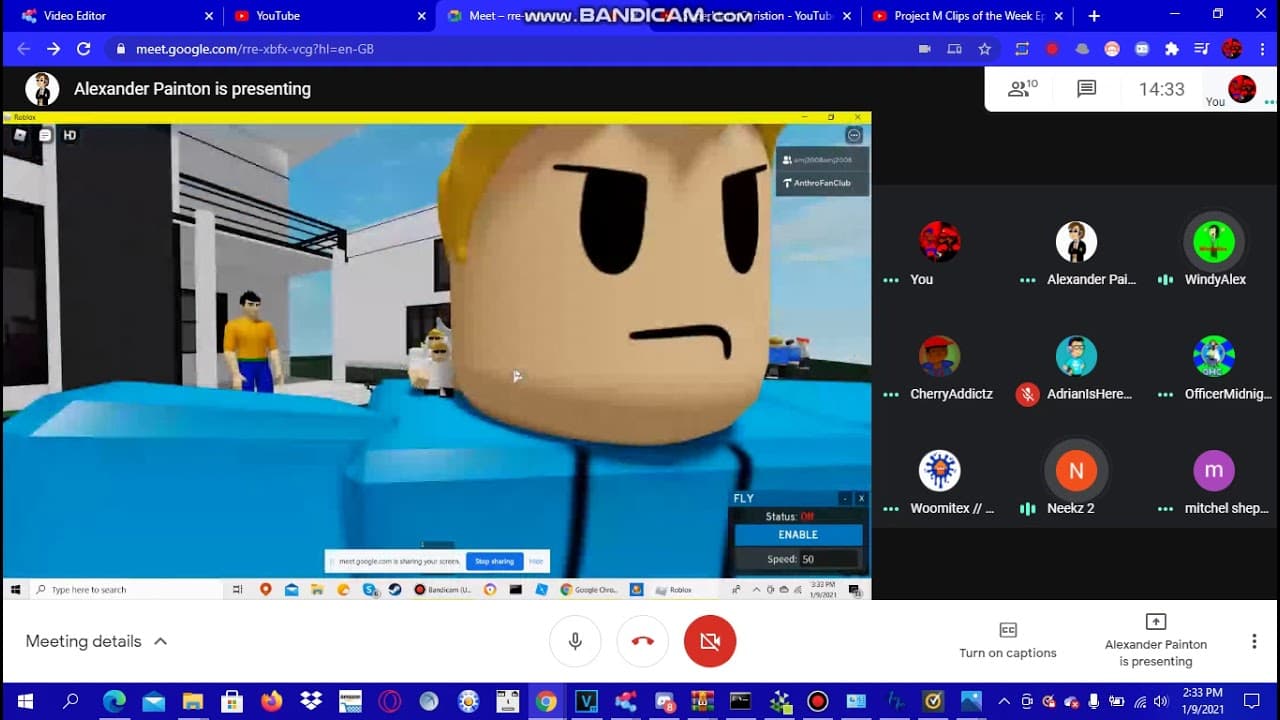Click the camera permission icon in address bar
This screenshot has height=720, width=1280.
click(925, 48)
